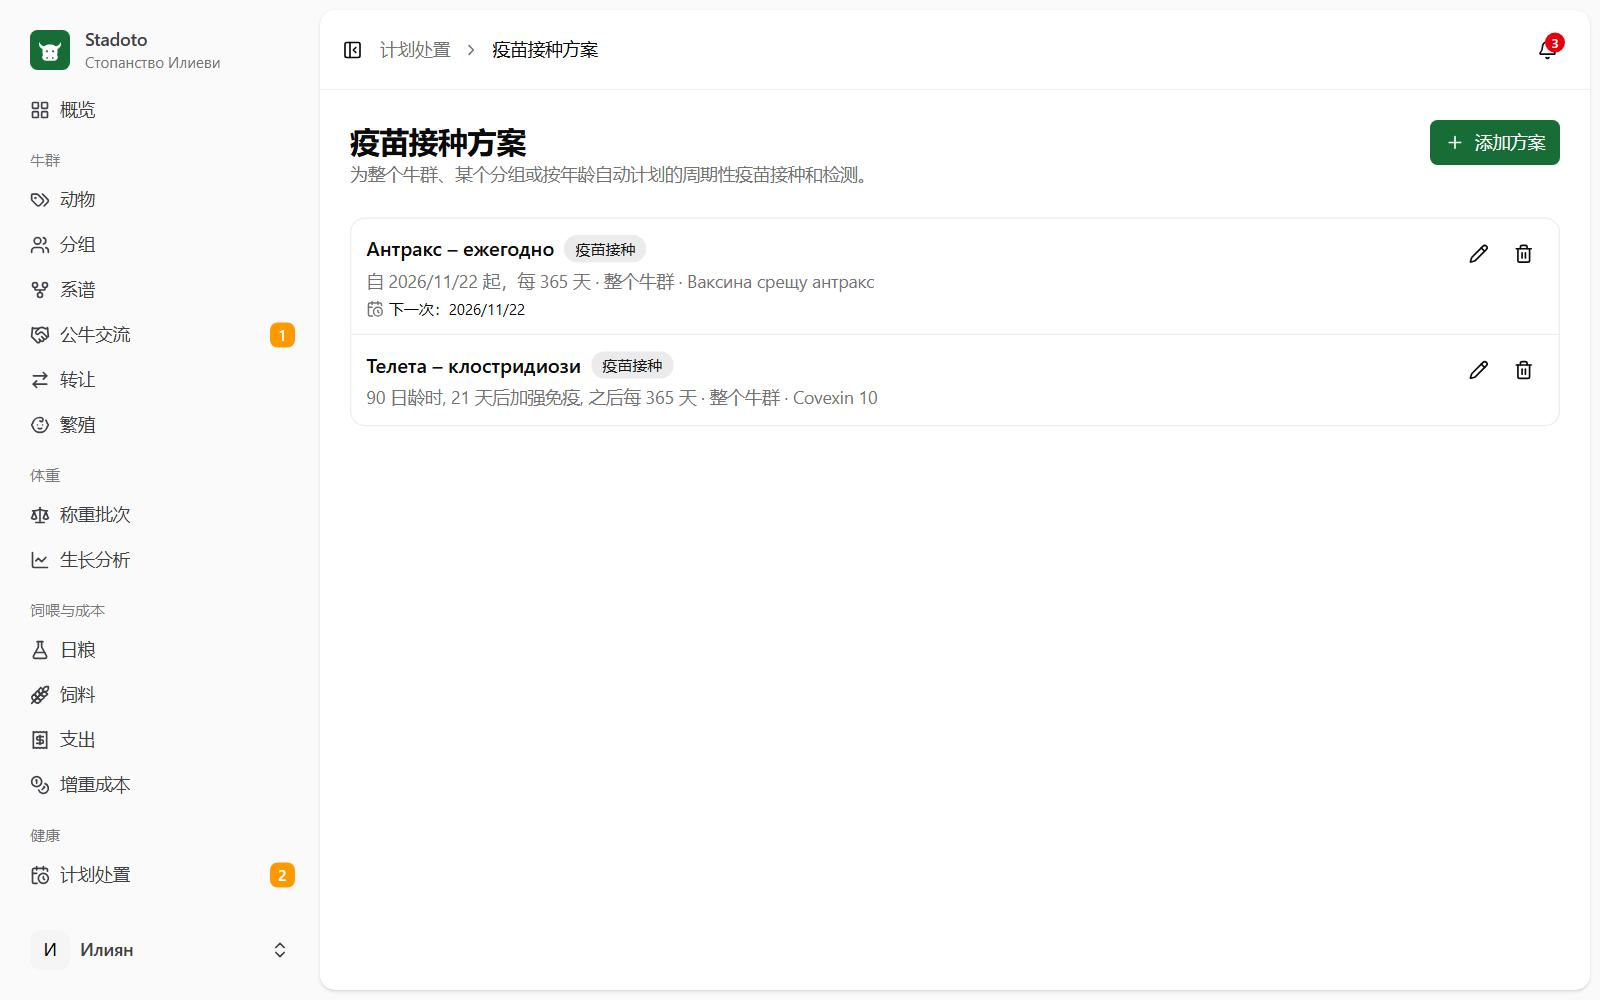1600x1000 pixels.
Task: Click the orange 2 badge on 计划处置
Action: click(282, 875)
